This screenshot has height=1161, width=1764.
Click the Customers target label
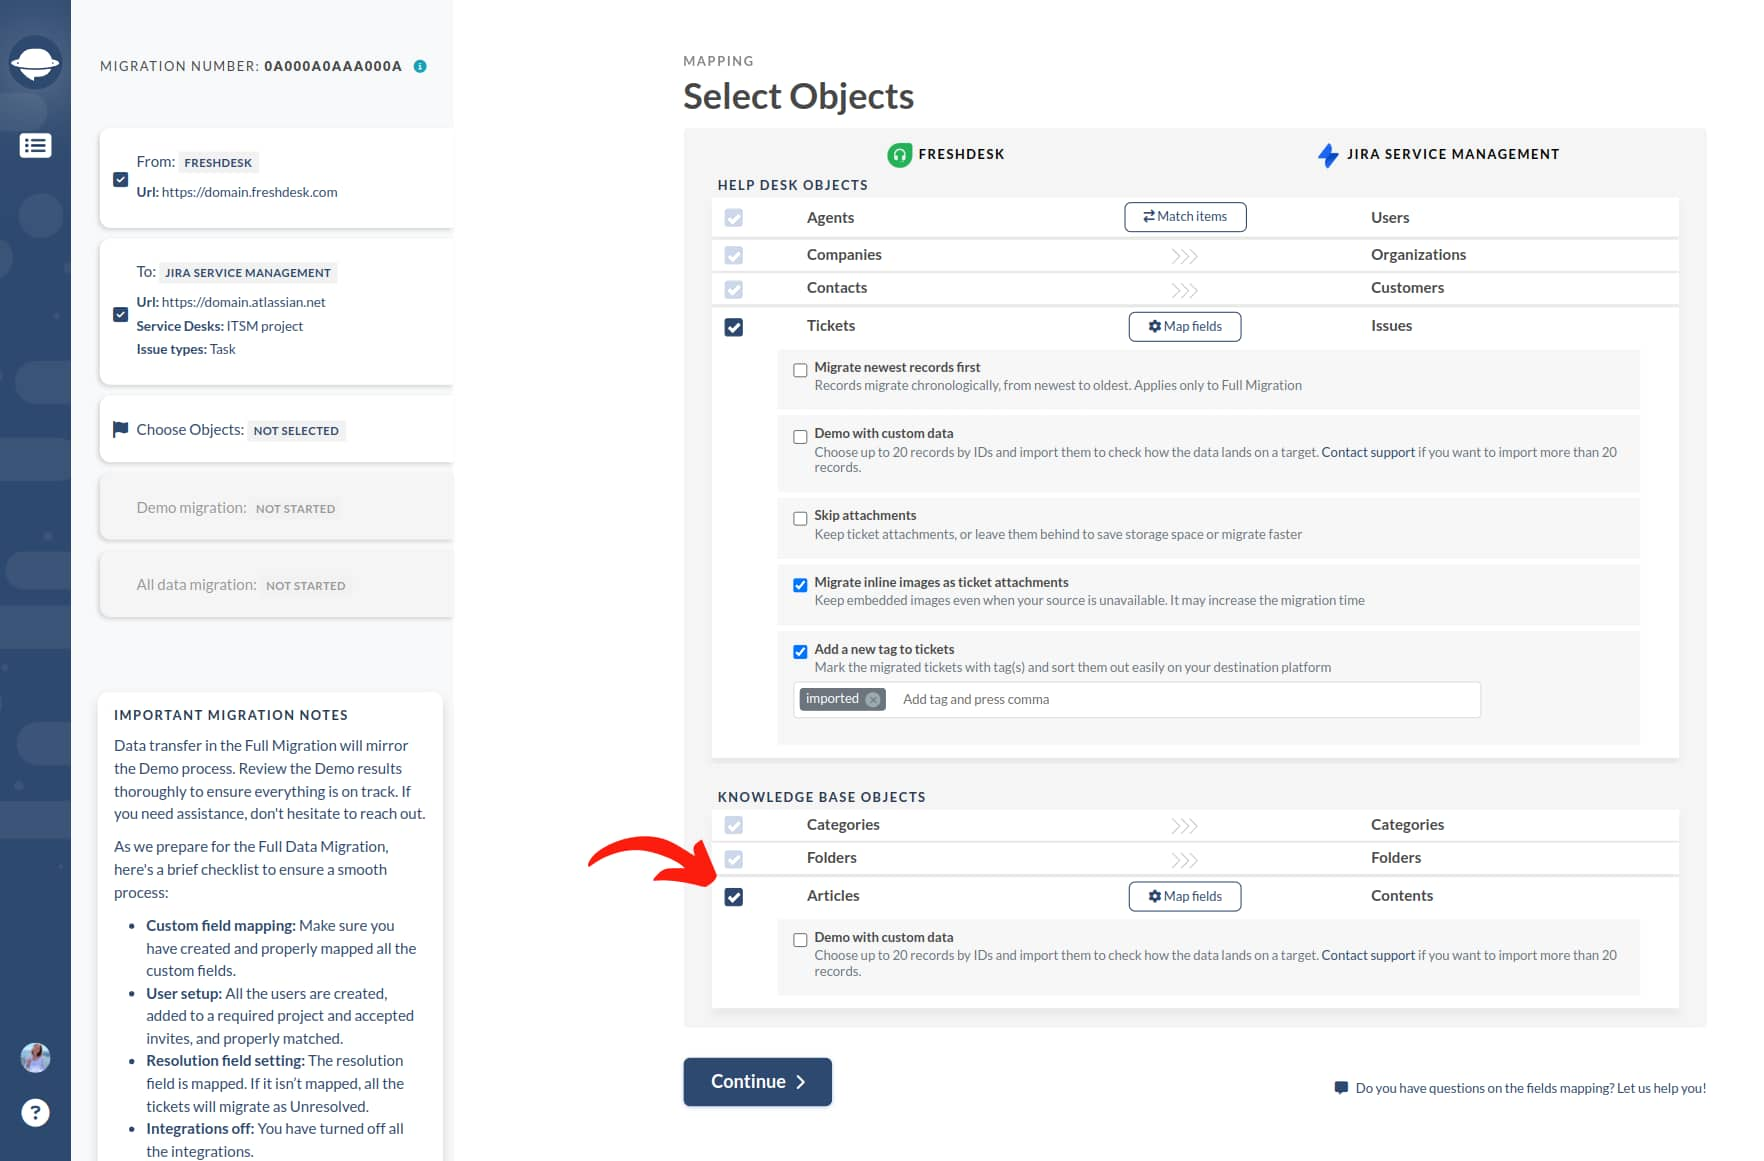click(x=1407, y=288)
